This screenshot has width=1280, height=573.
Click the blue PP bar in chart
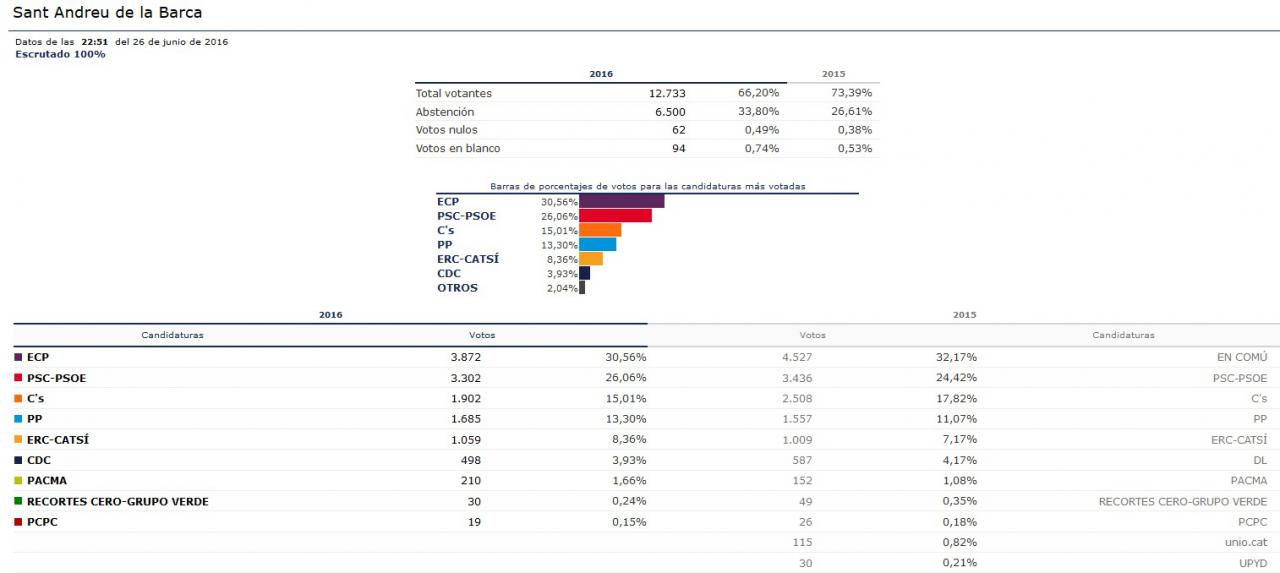pyautogui.click(x=598, y=244)
